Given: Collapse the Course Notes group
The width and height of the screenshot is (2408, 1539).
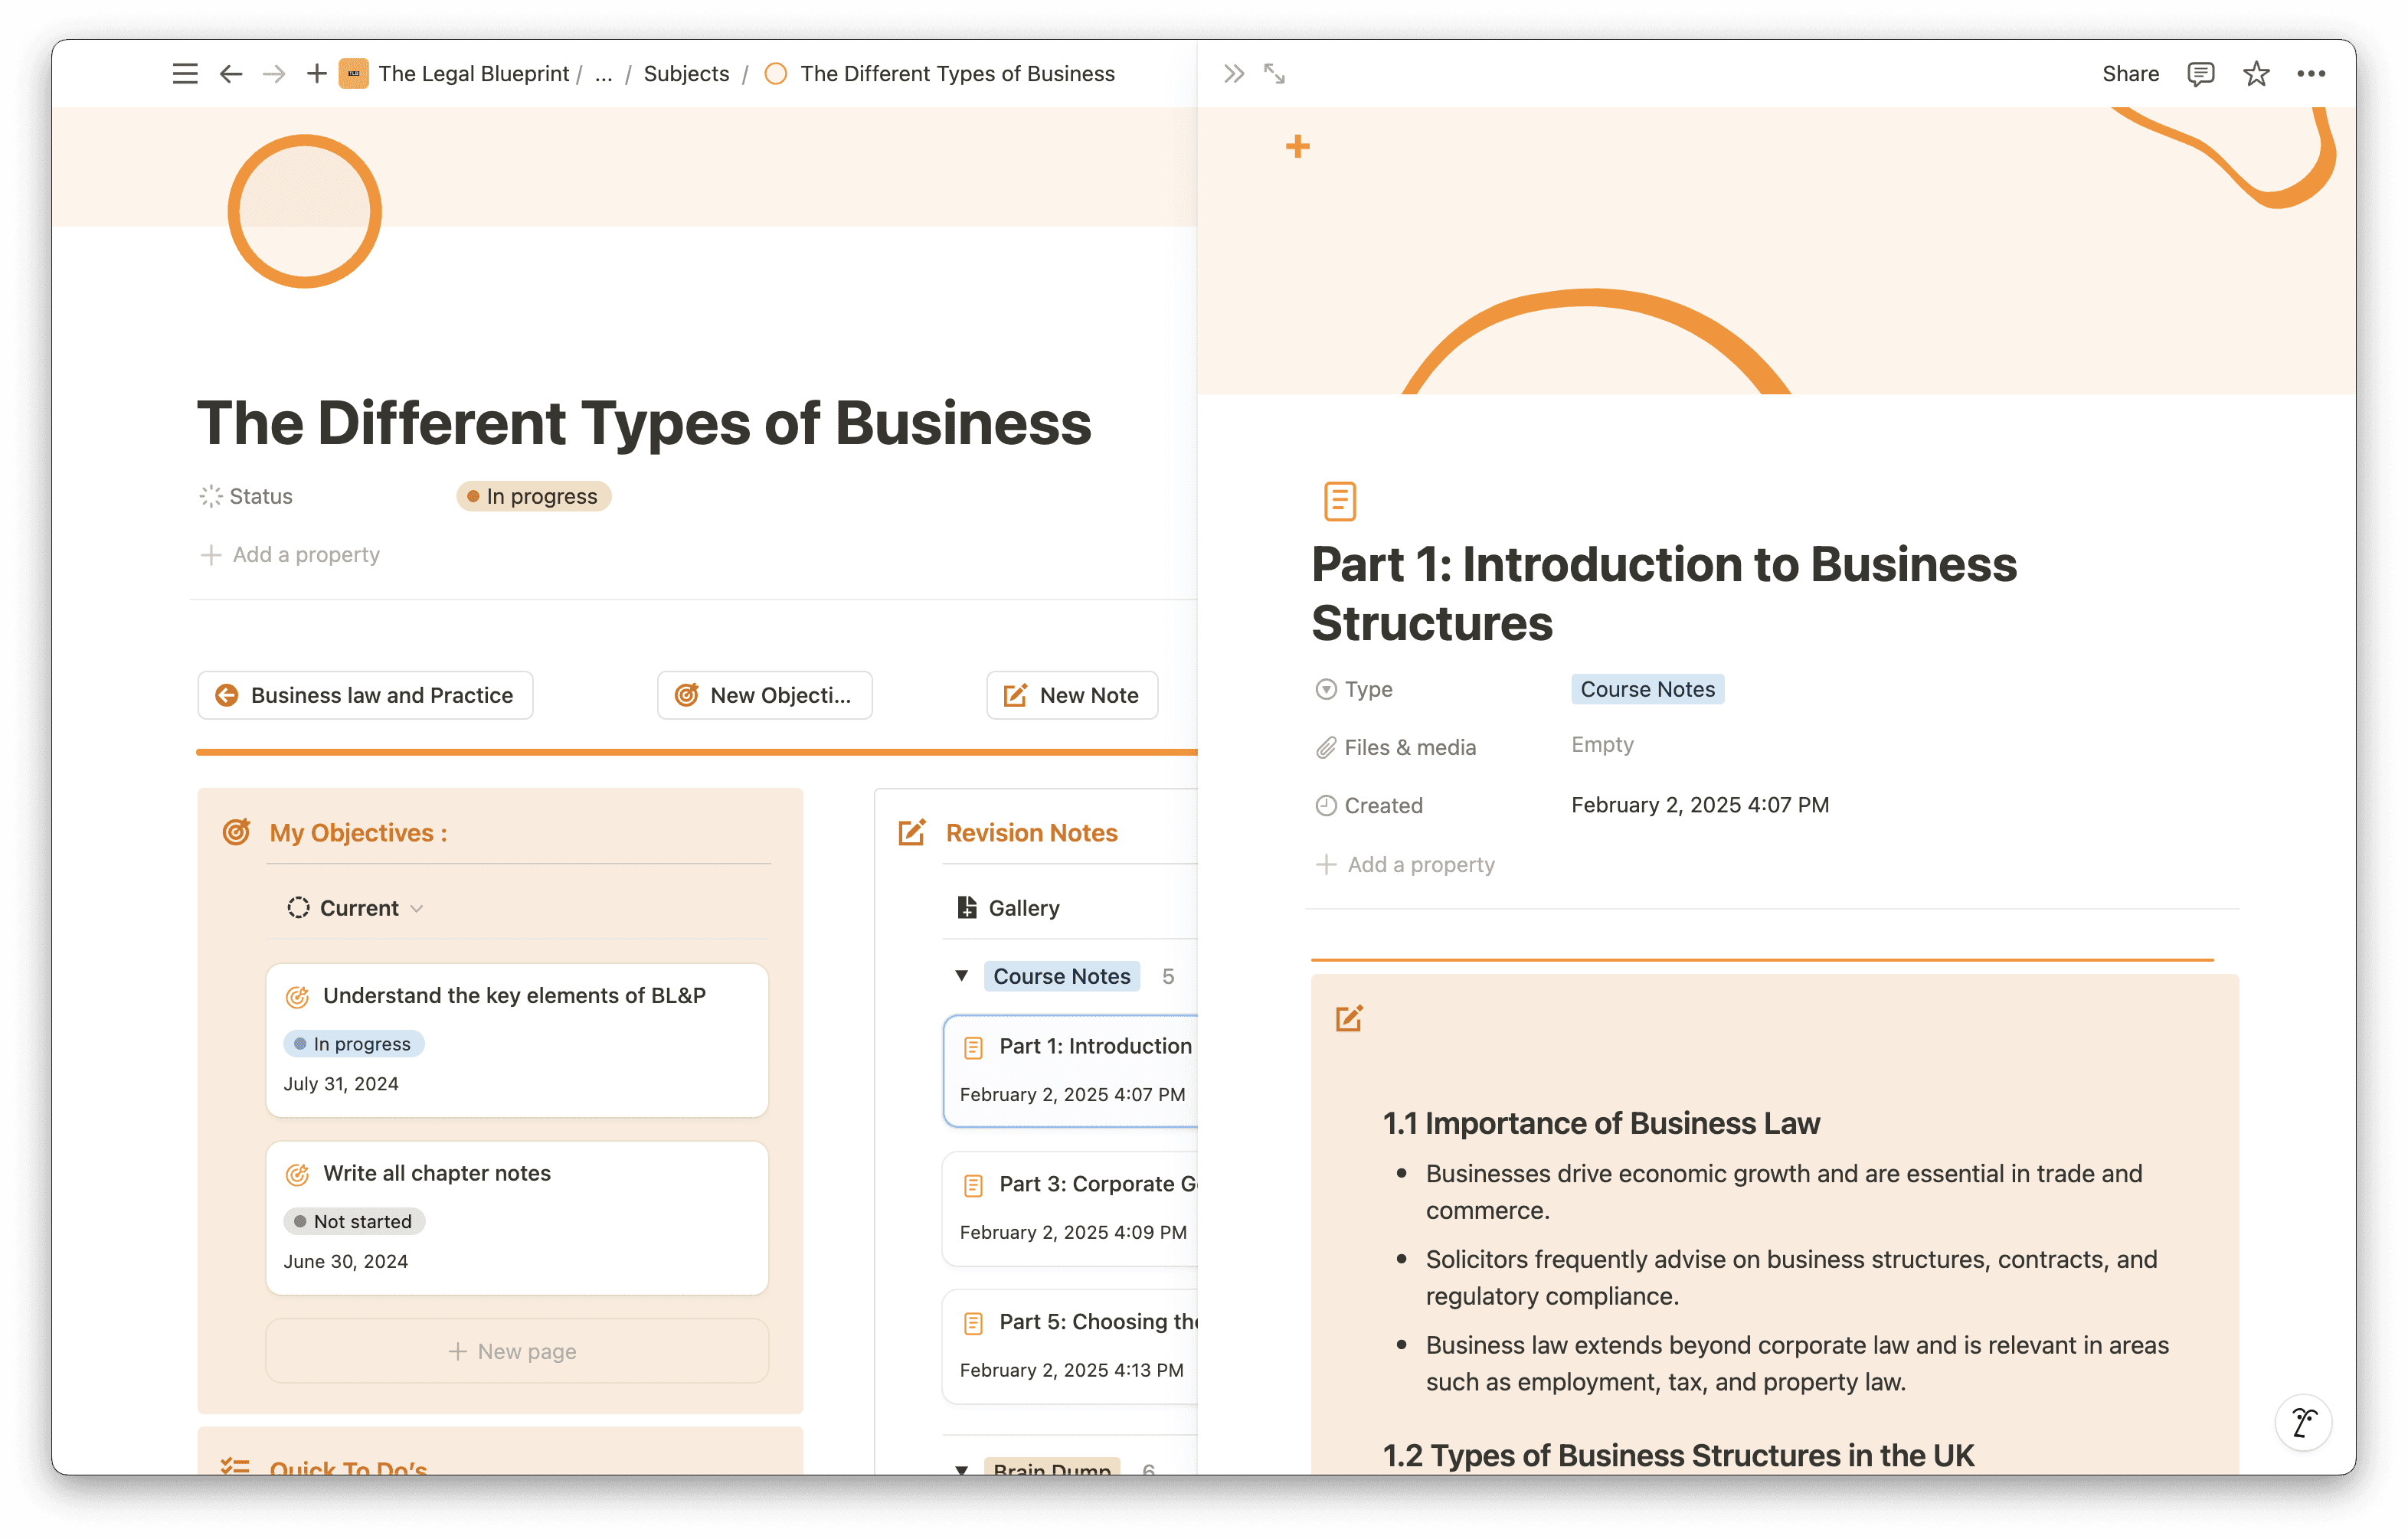Looking at the screenshot, I should click(x=962, y=976).
